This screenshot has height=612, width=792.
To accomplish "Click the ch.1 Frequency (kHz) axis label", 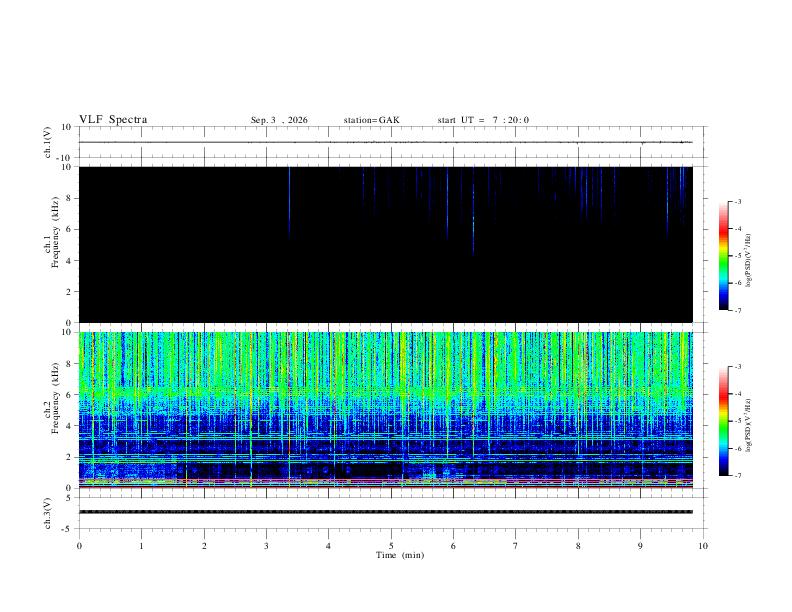I will pyautogui.click(x=51, y=233).
